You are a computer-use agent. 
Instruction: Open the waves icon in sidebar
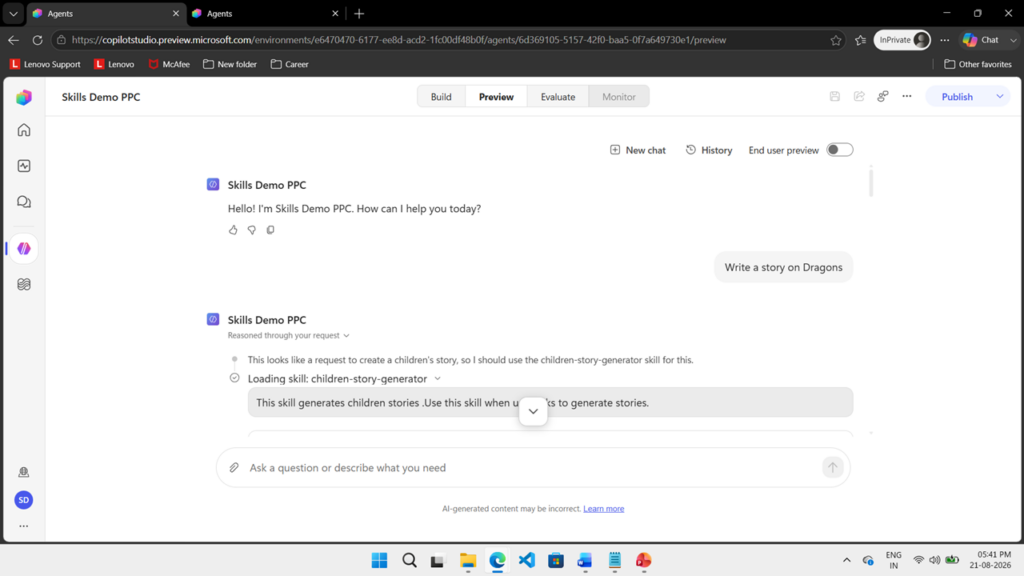point(24,284)
